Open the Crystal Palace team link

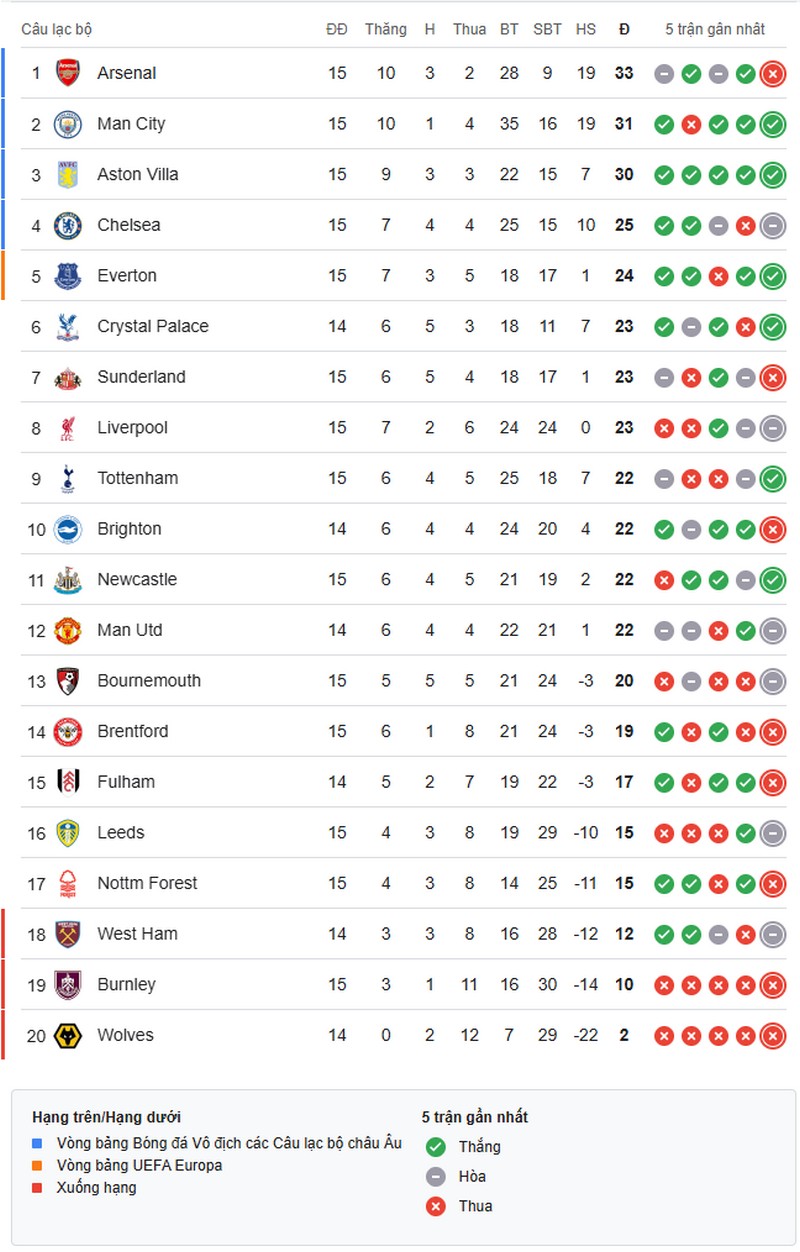pyautogui.click(x=153, y=326)
